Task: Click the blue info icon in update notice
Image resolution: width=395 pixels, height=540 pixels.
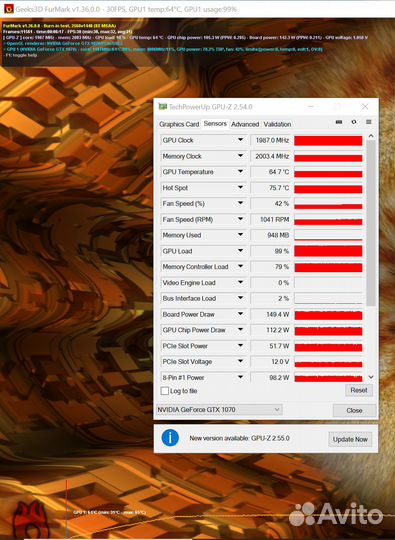Action: [x=170, y=438]
